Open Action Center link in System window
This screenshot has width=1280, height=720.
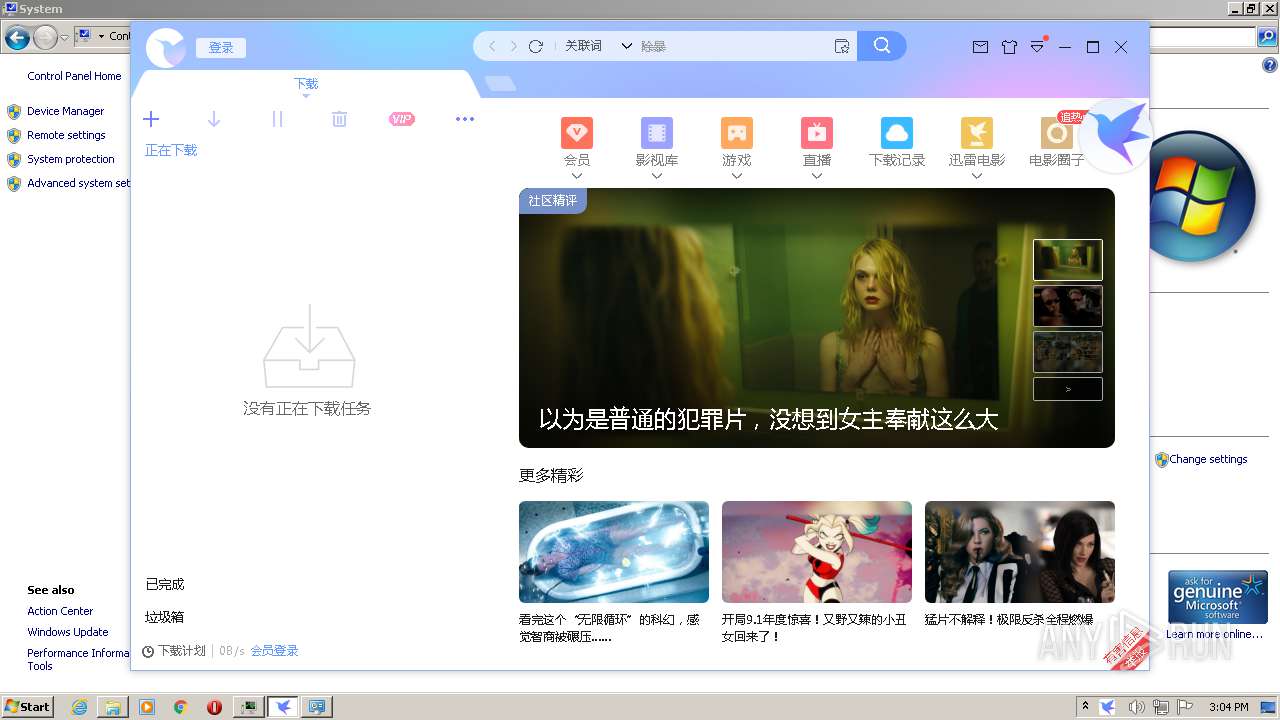pyautogui.click(x=60, y=611)
